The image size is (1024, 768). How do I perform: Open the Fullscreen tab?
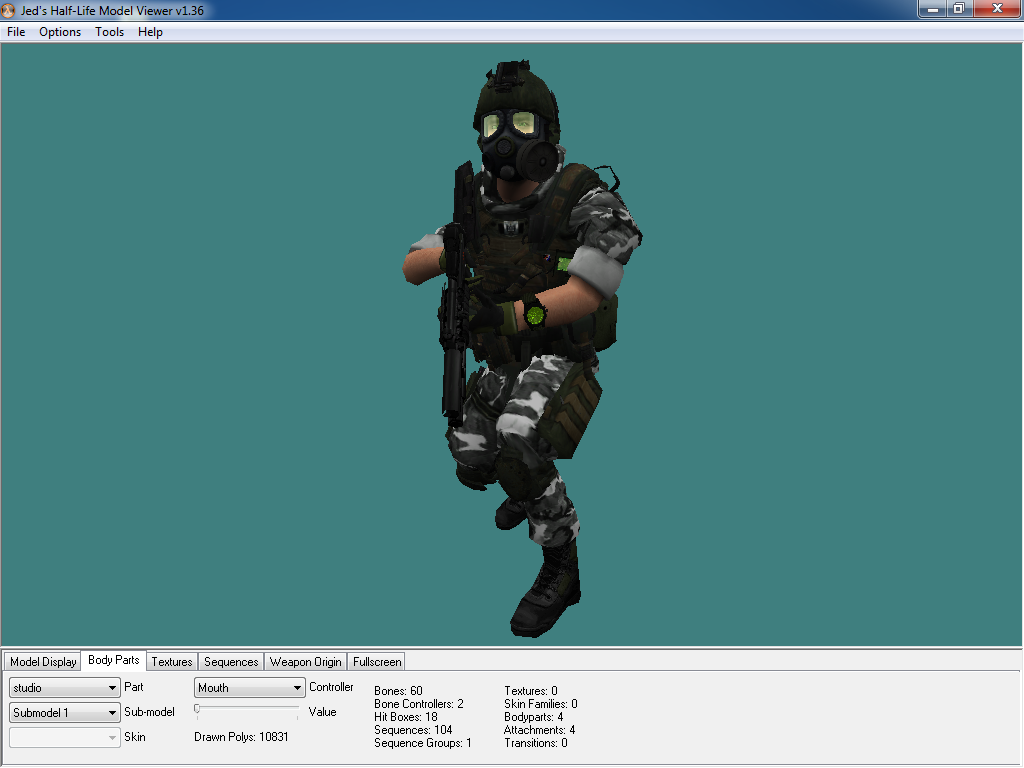(x=377, y=662)
